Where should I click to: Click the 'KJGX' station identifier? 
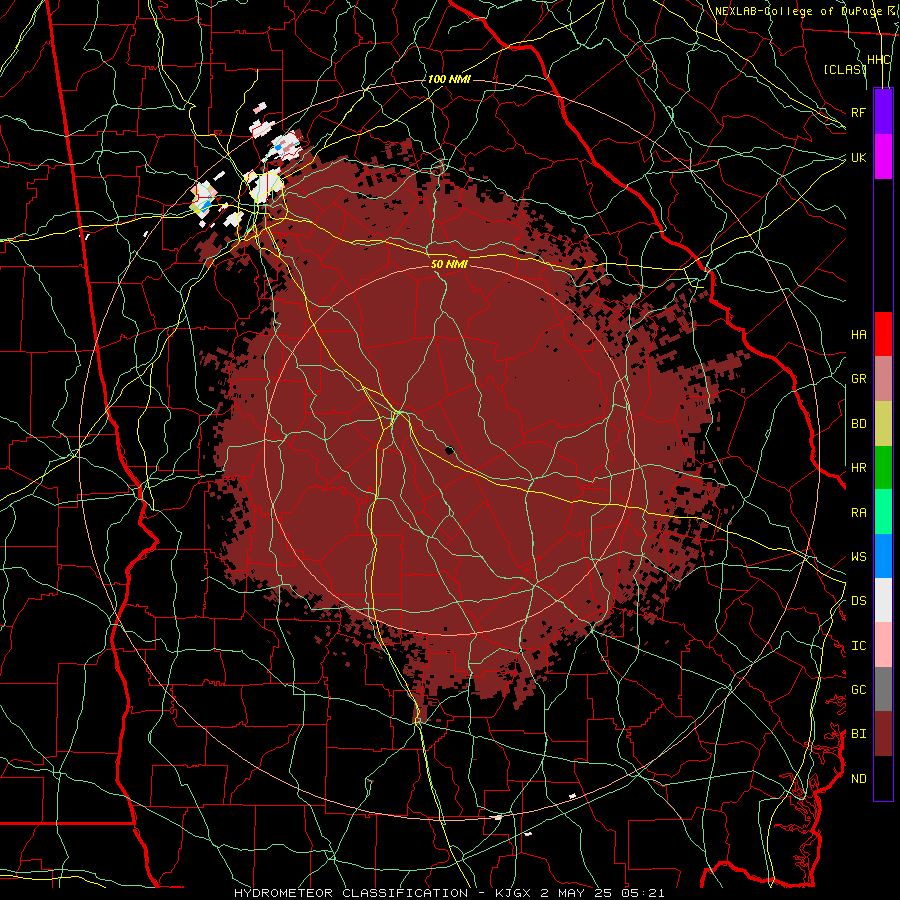click(x=513, y=893)
